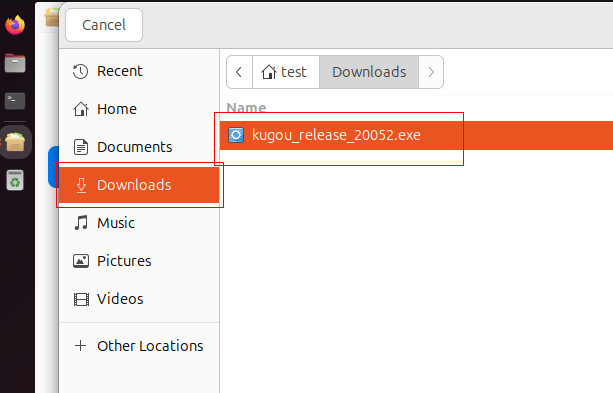Open Terminal from the dock
613x393 pixels.
(15, 101)
